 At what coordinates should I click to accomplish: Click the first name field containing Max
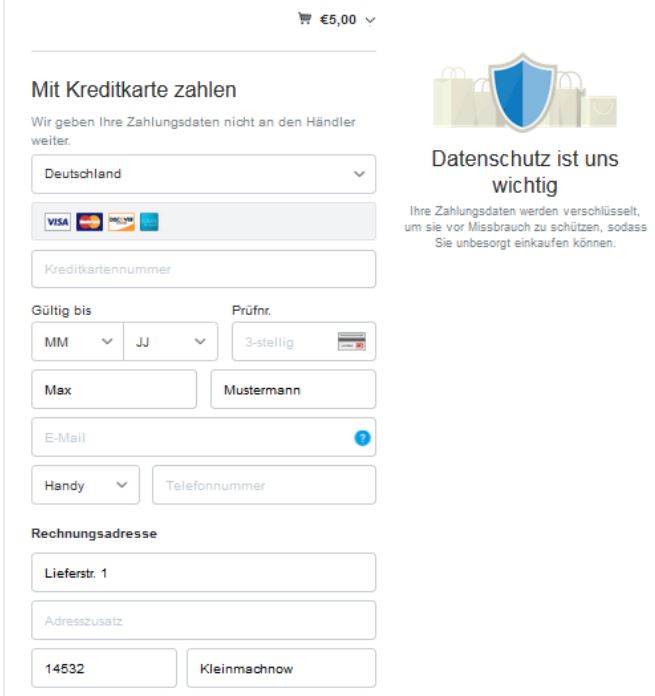pyautogui.click(x=114, y=389)
